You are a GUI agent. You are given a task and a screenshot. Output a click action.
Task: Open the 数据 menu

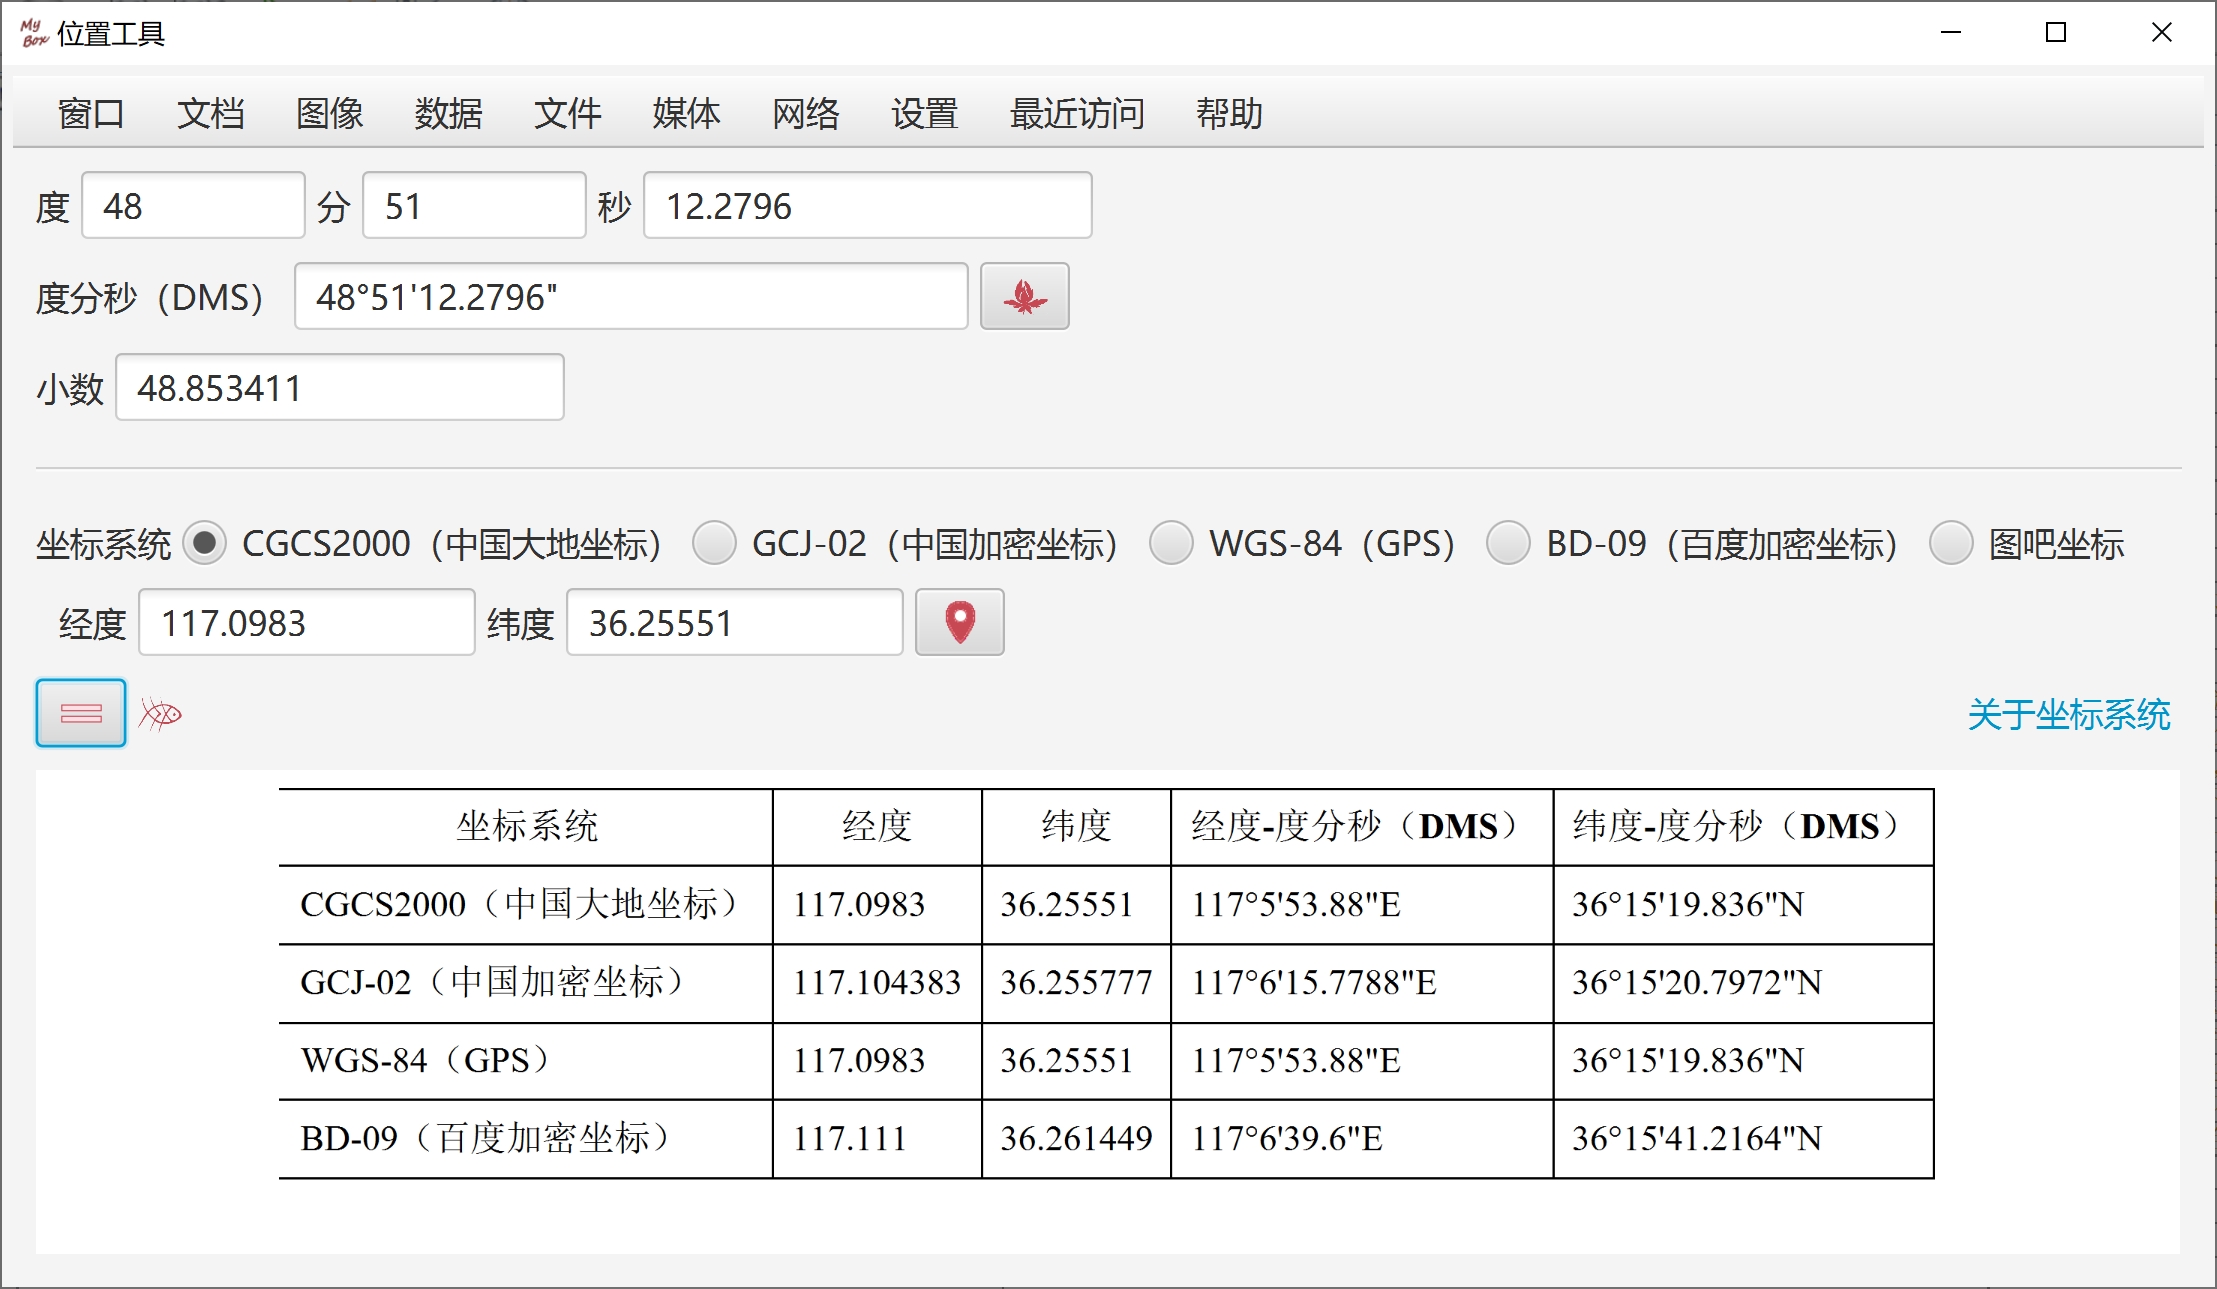(448, 113)
